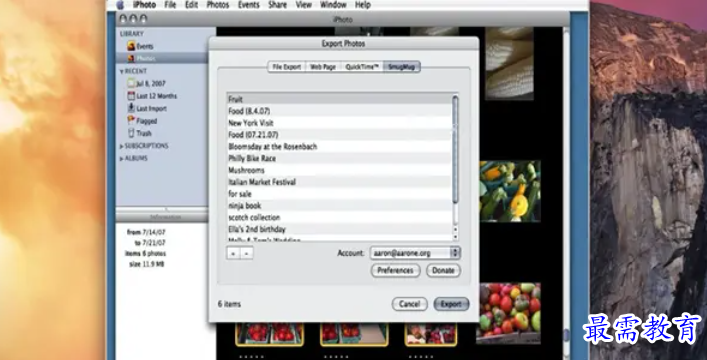Open the Help menu
Screen dimensions: 707x360
[363, 5]
